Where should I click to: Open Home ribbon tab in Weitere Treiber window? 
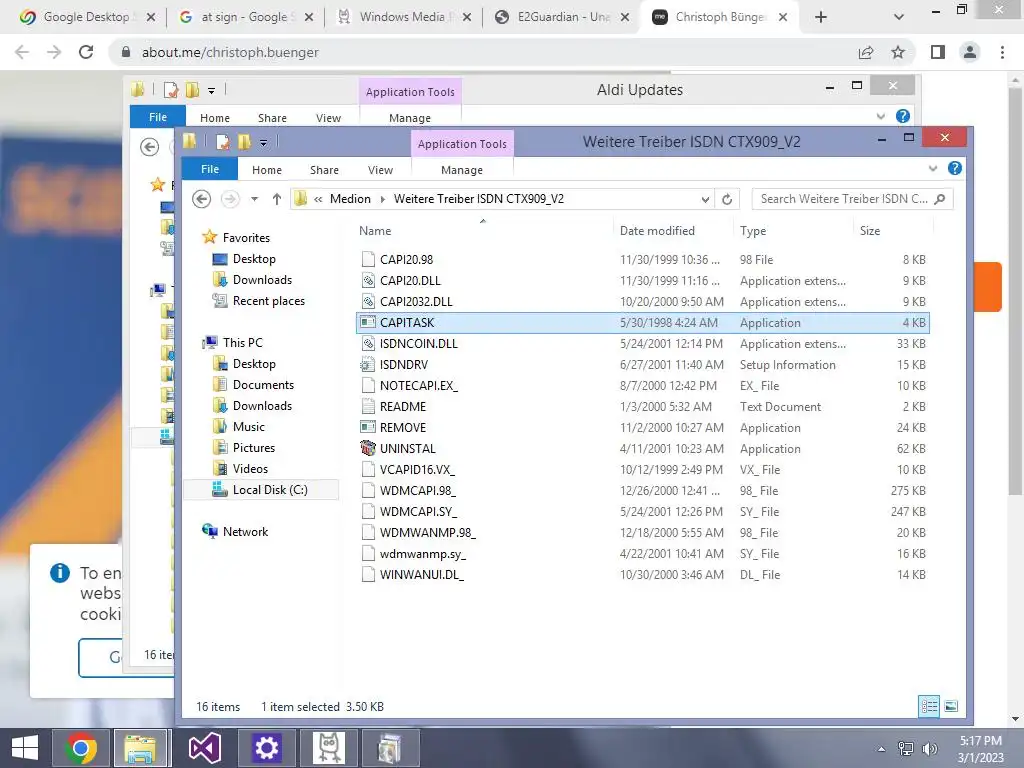tap(266, 170)
